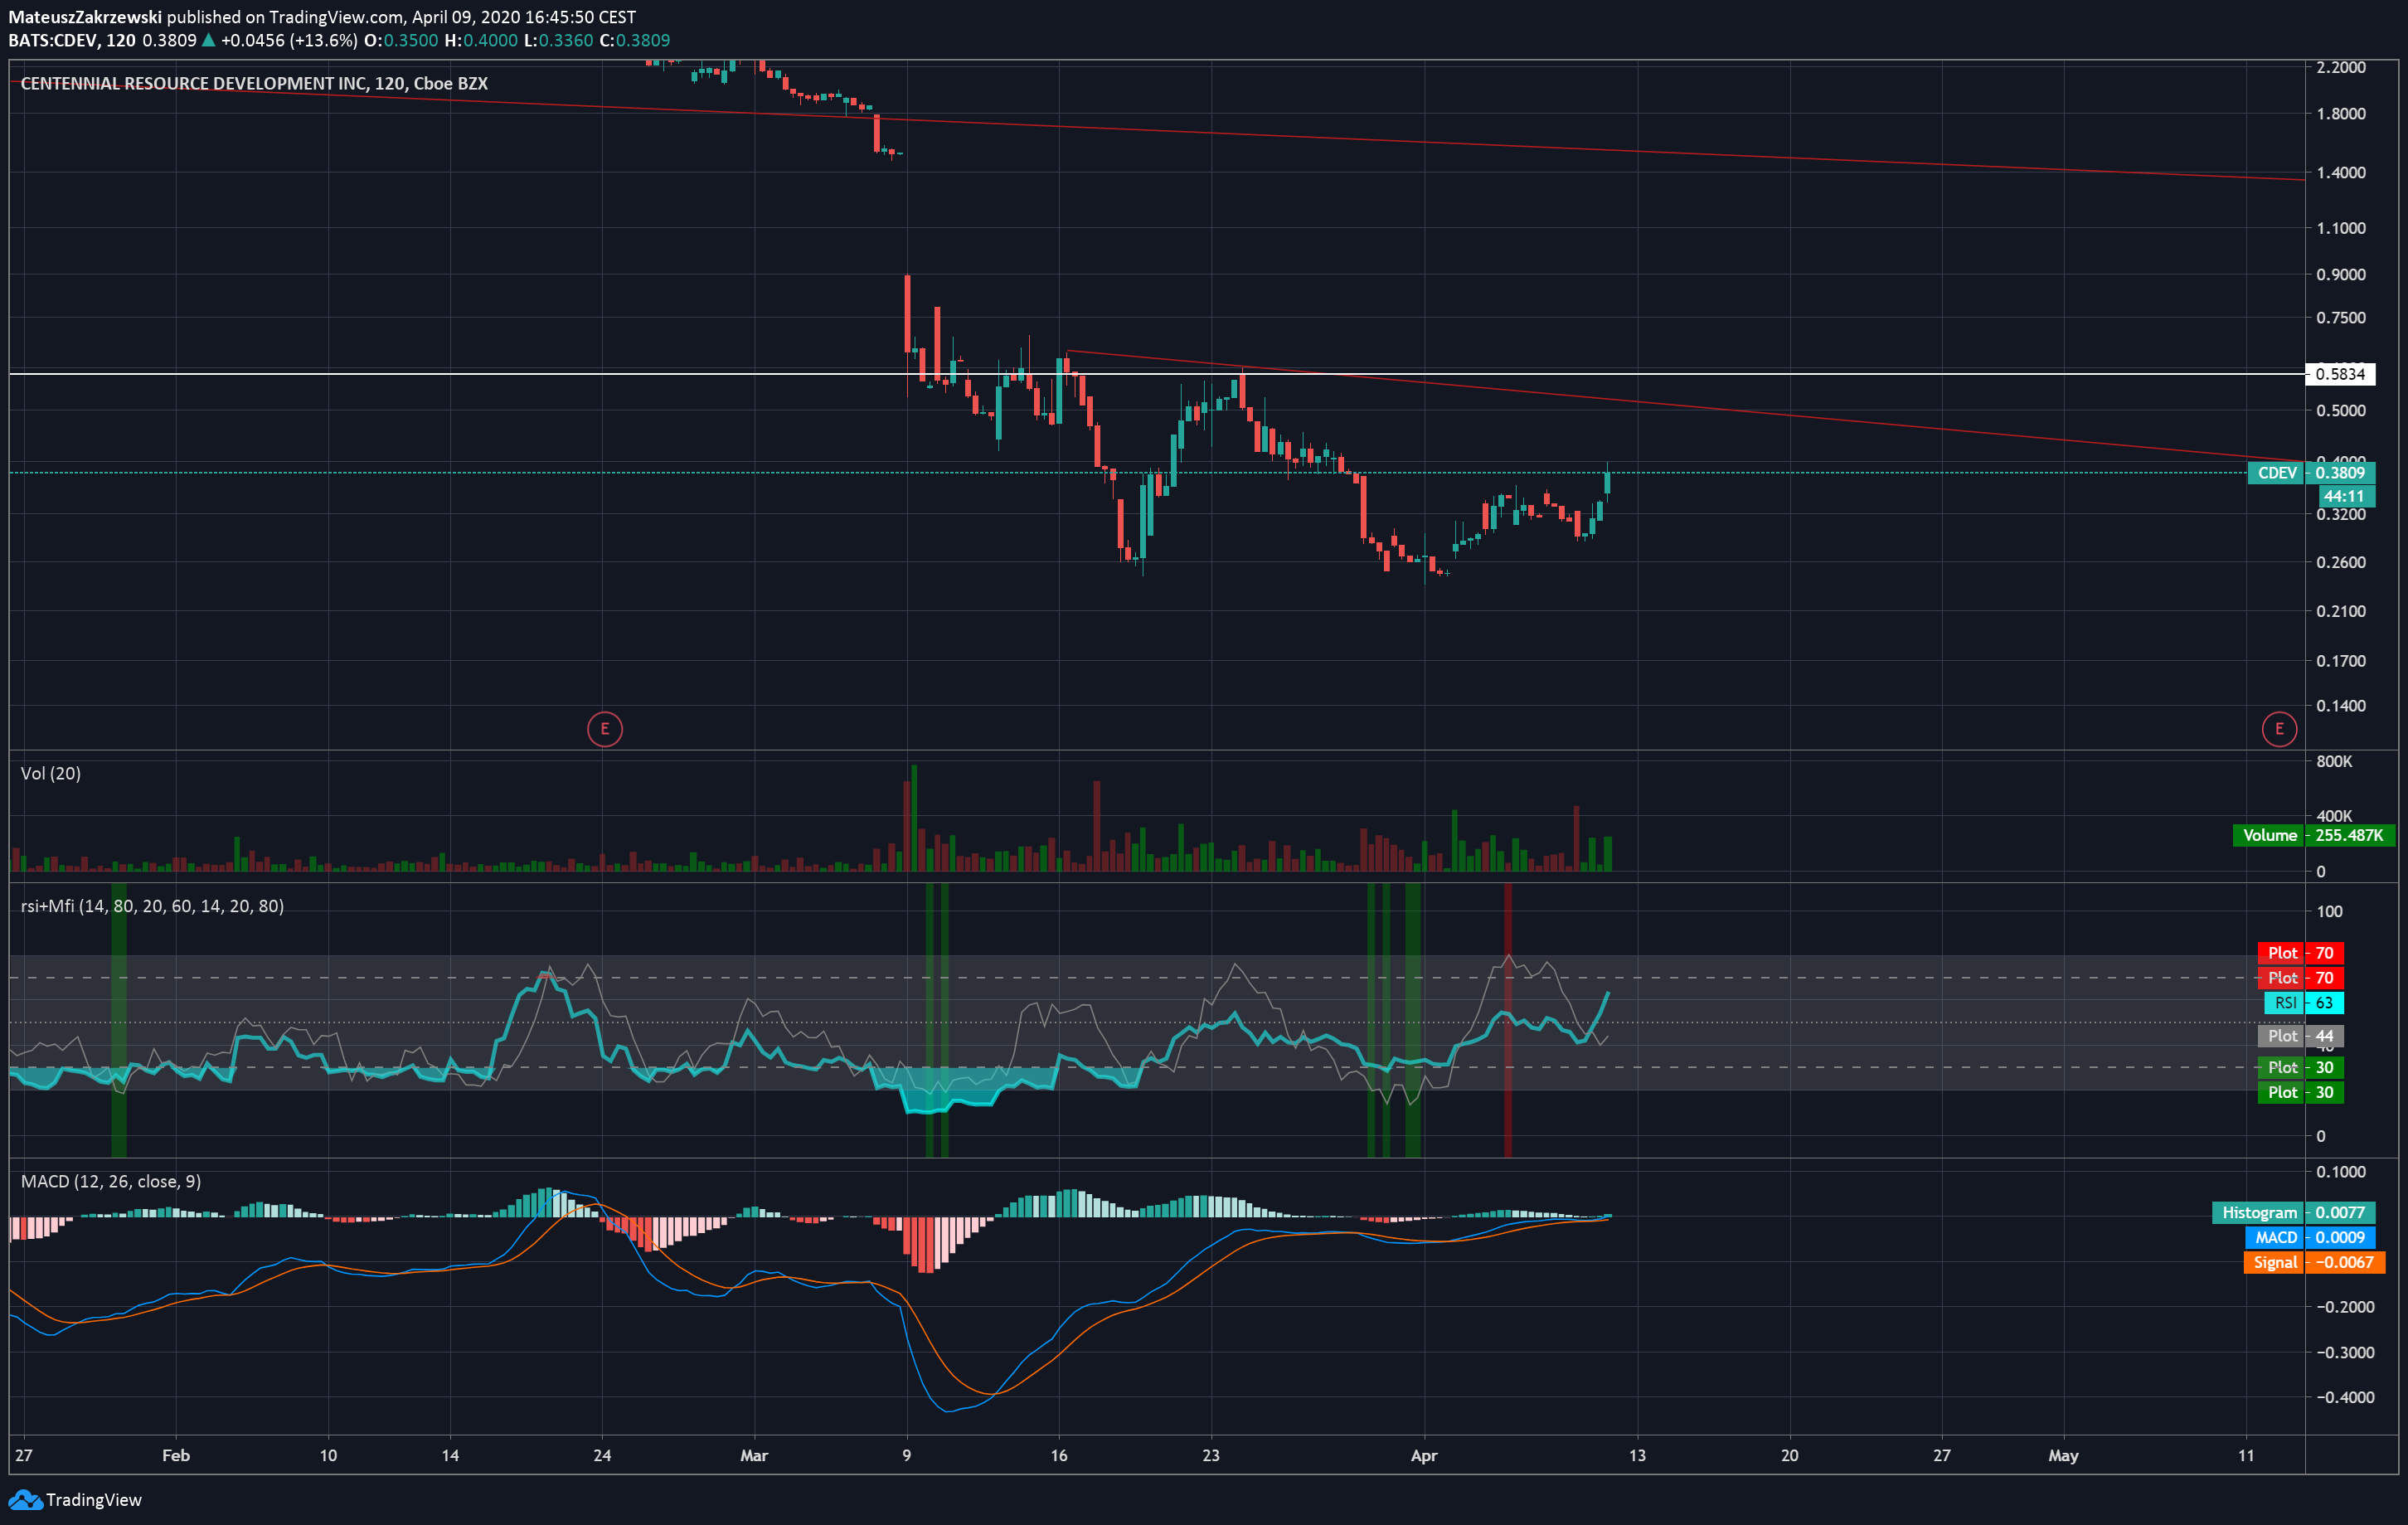Click the Histogram 0.0077 label
Viewport: 2408px width, 1525px height.
pos(2293,1213)
